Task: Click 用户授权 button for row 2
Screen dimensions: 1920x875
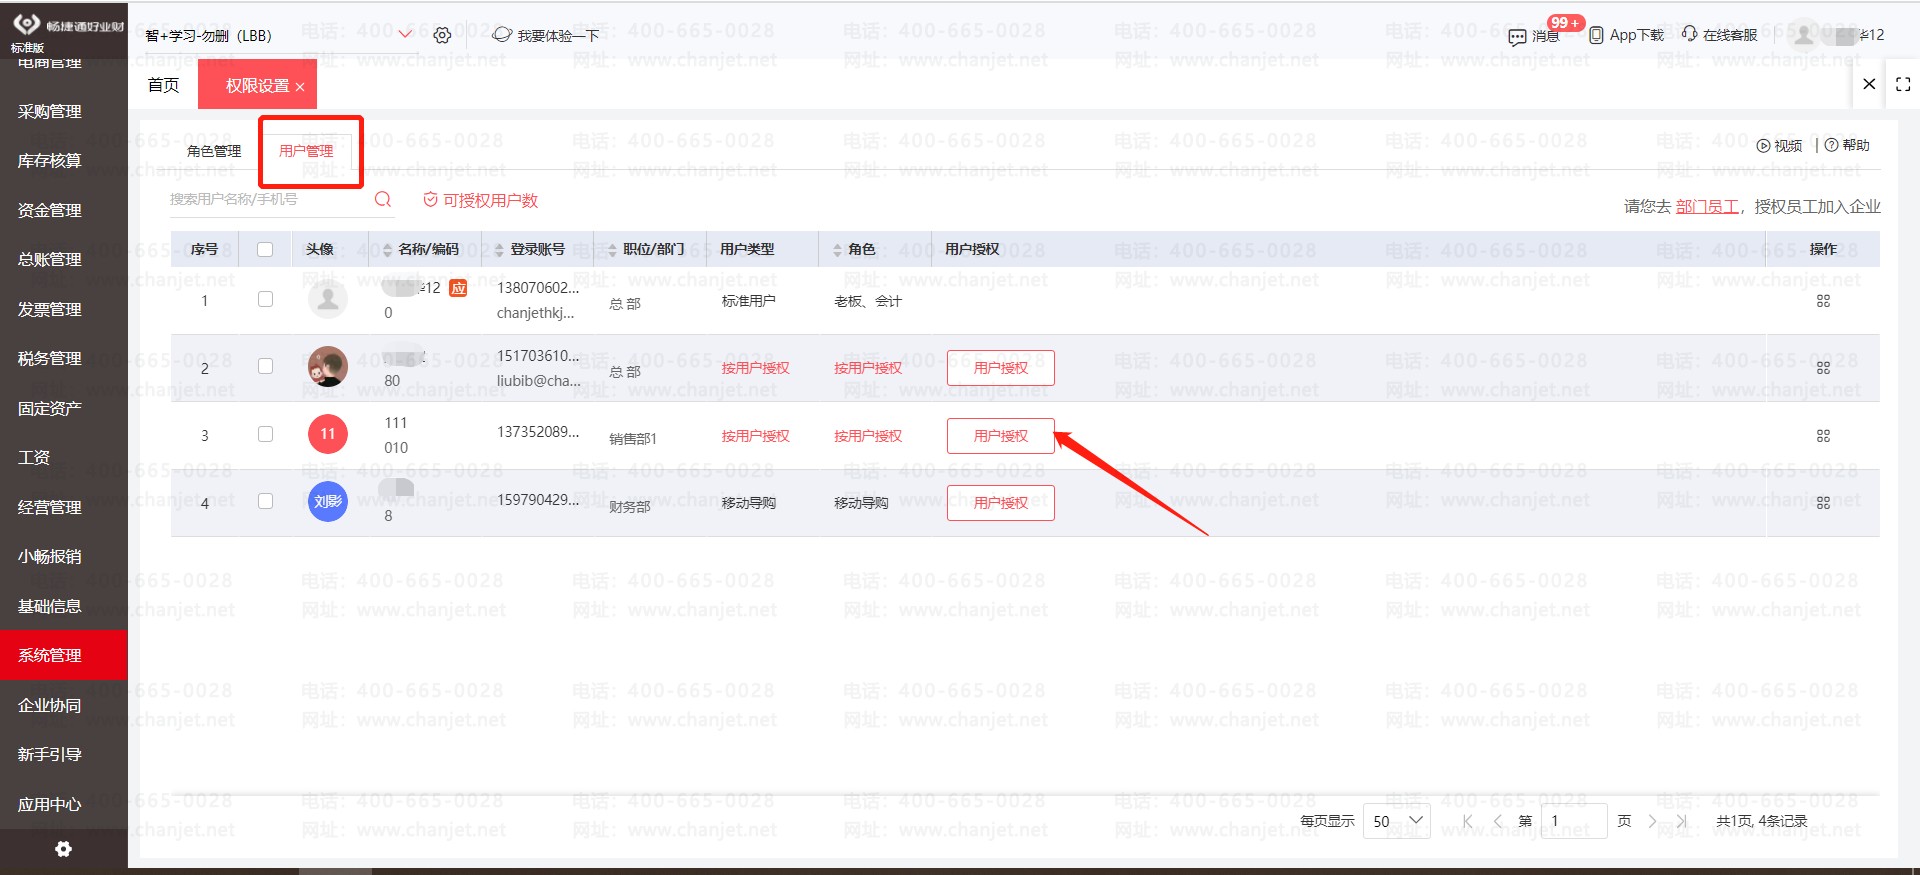Action: [1001, 368]
